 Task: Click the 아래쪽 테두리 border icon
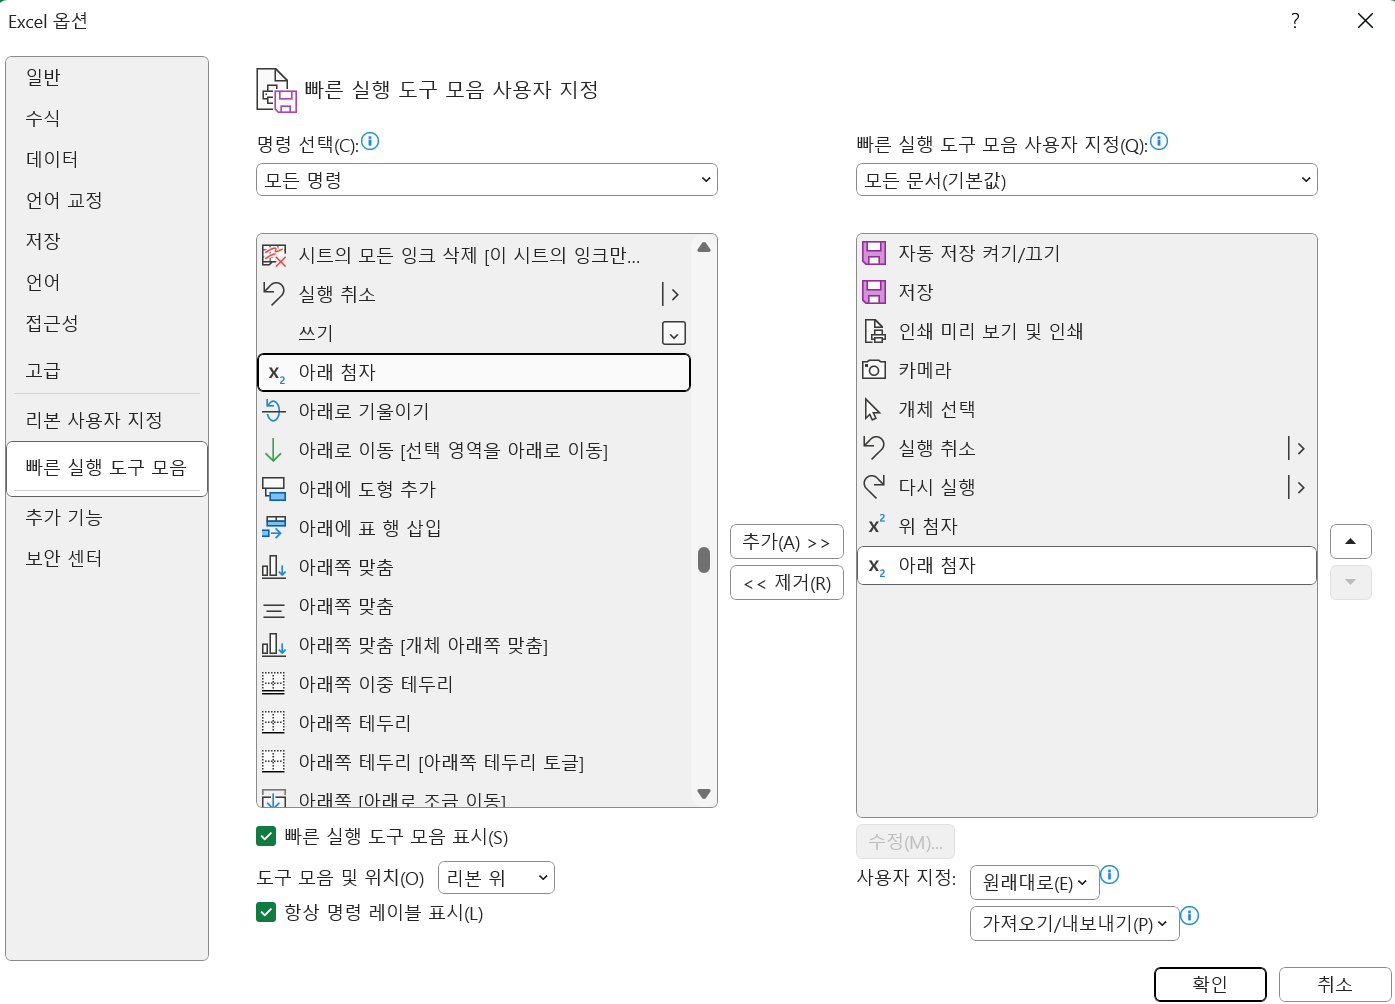point(274,723)
